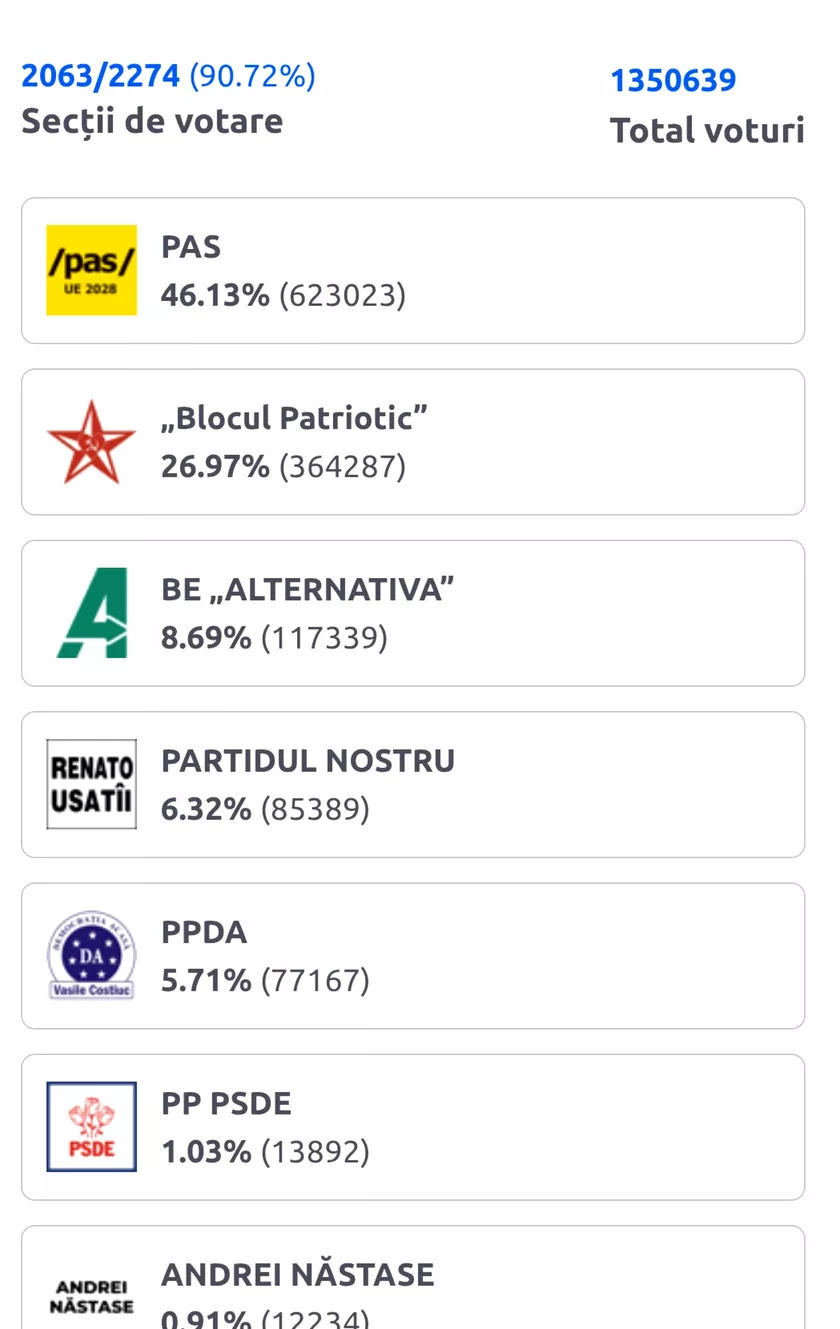Click the blue circular PPDA logo
This screenshot has height=1329, width=840.
[x=91, y=956]
